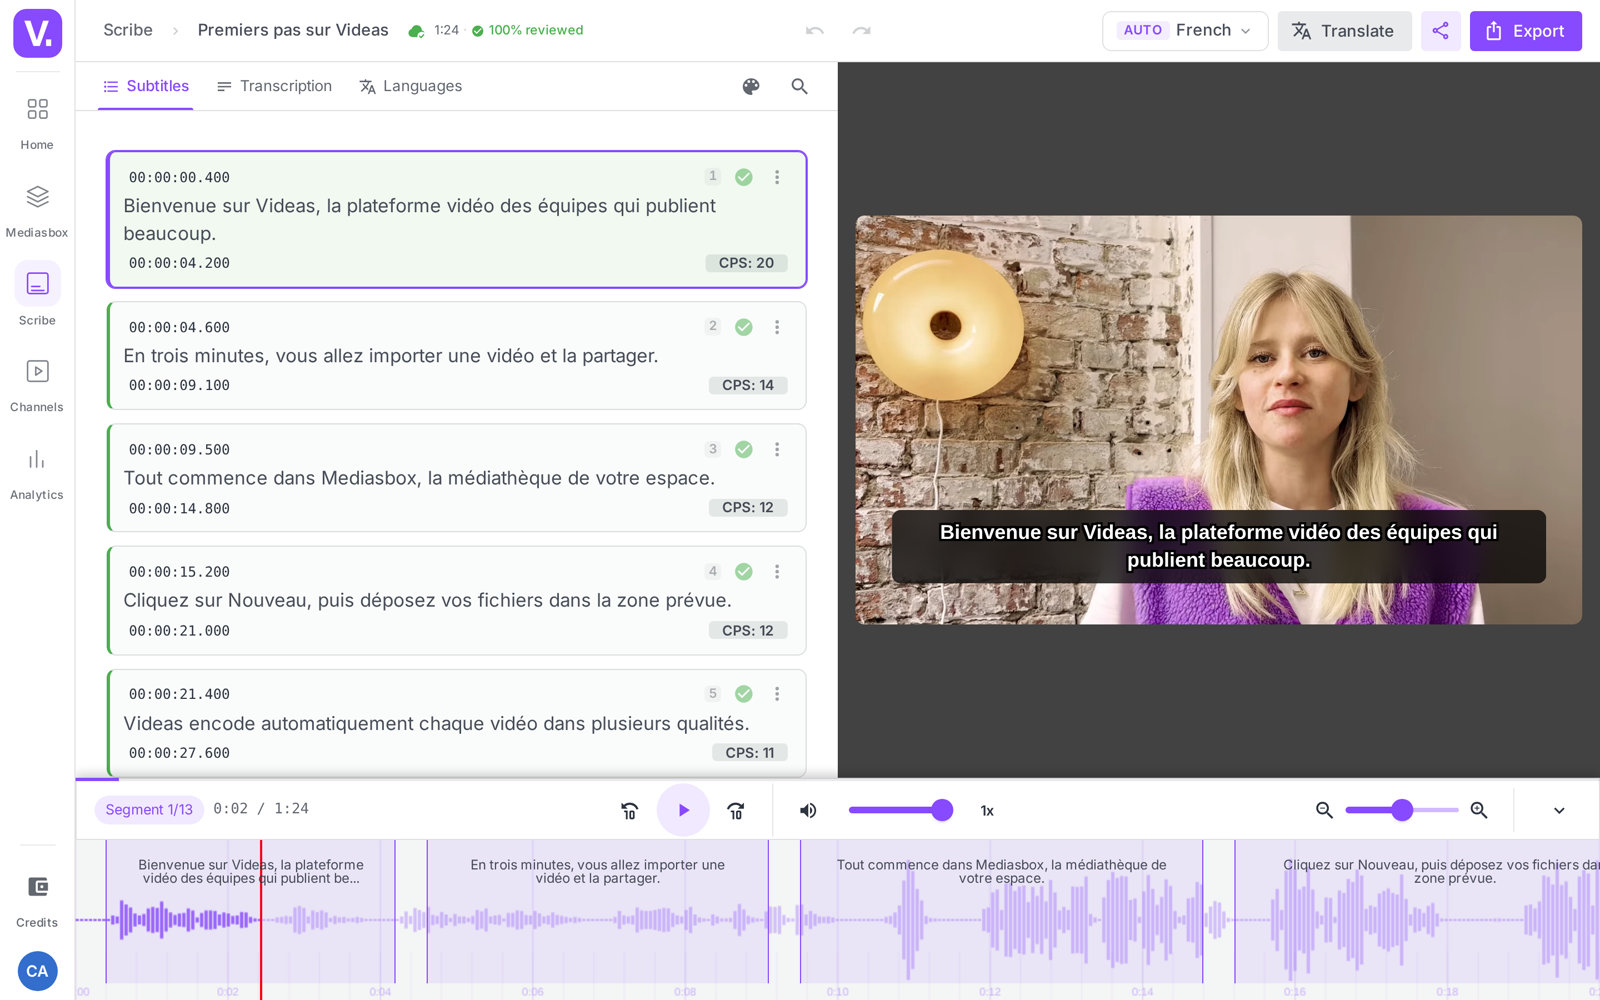The width and height of the screenshot is (1600, 1000).
Task: Adjust the volume slider
Action: point(899,810)
